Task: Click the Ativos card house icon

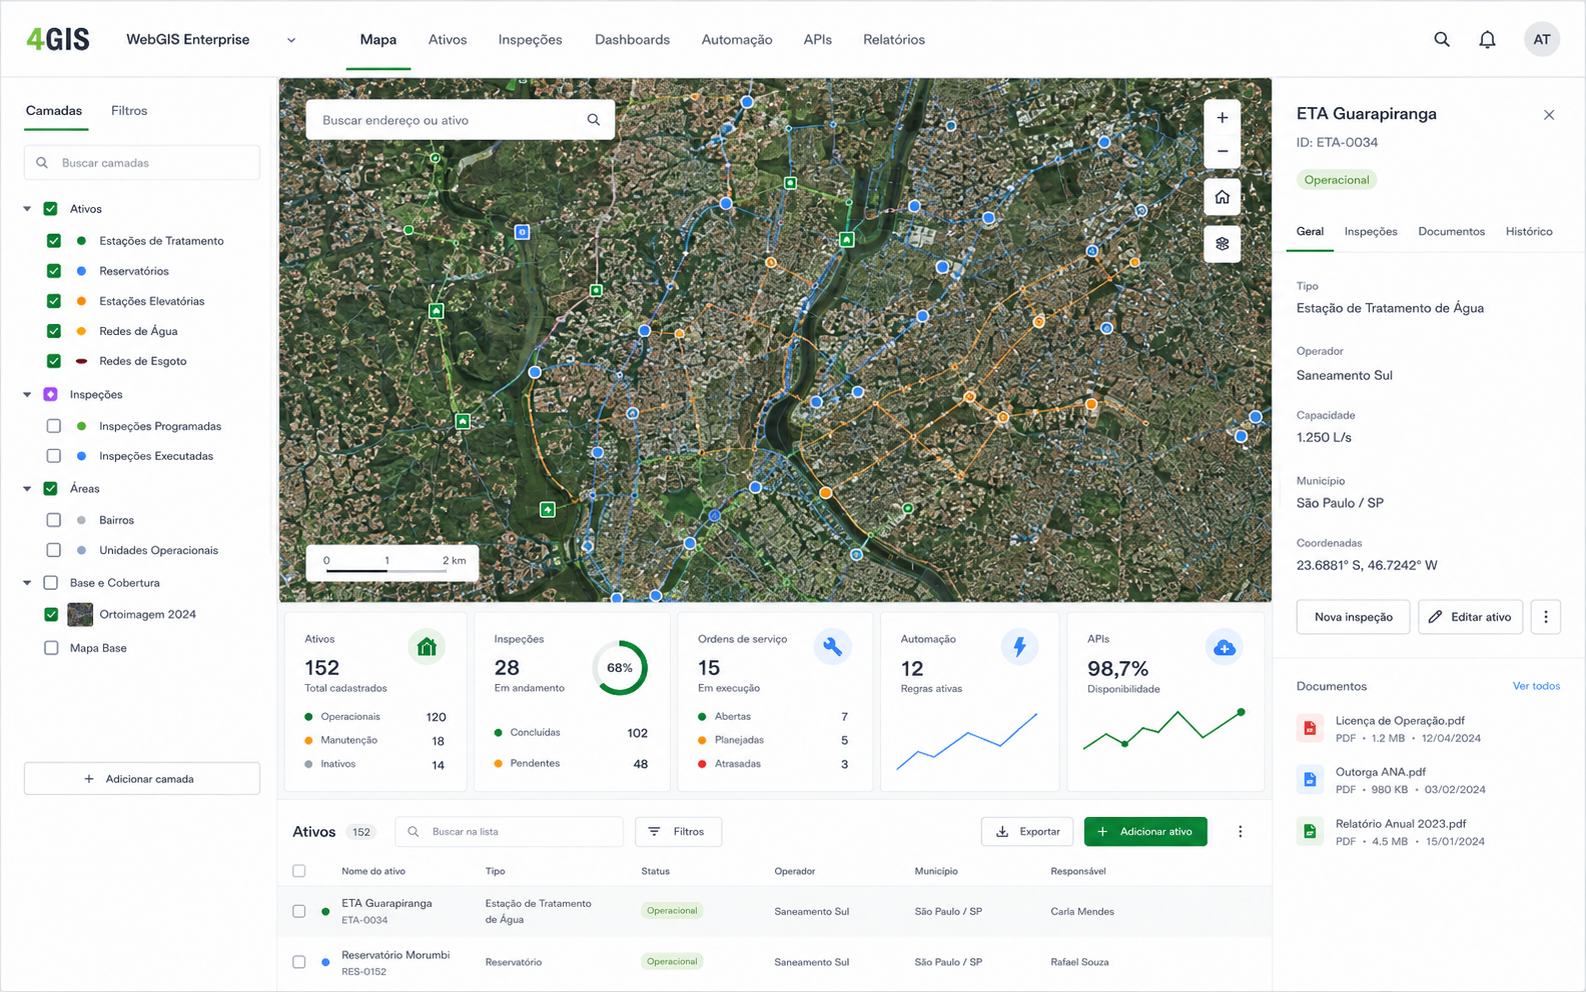Action: point(427,647)
